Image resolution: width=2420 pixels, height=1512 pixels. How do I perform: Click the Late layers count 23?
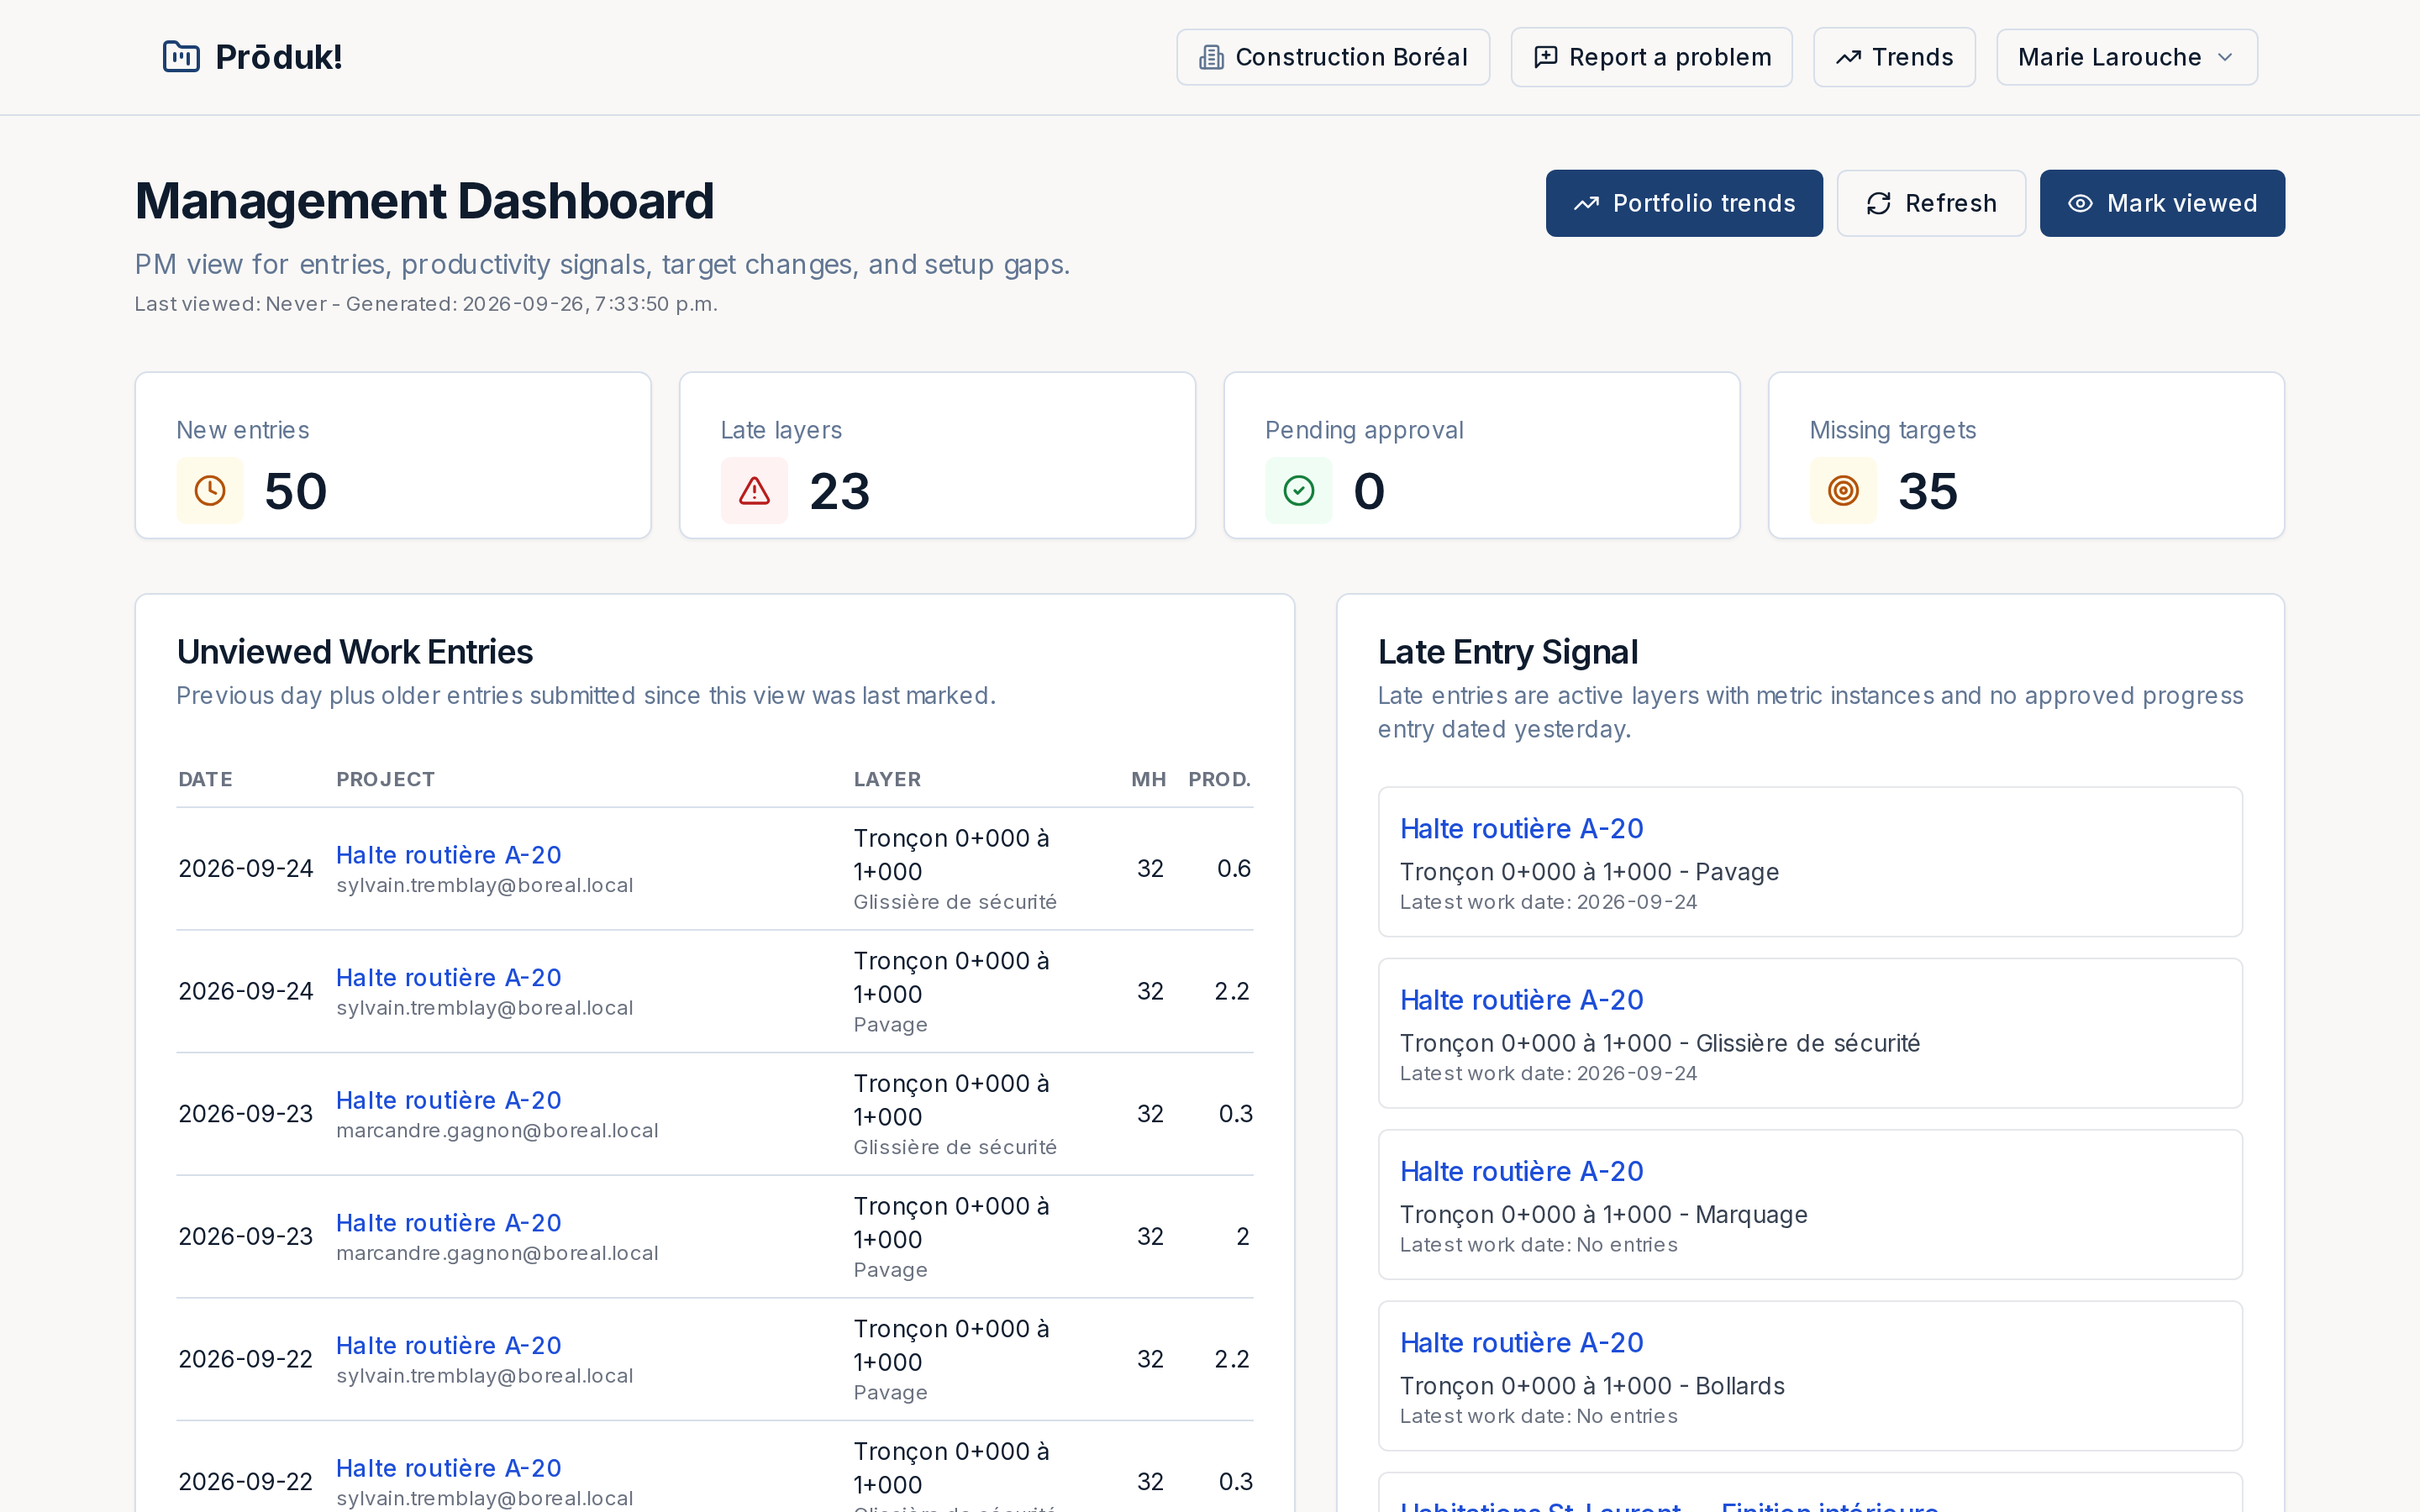click(839, 491)
